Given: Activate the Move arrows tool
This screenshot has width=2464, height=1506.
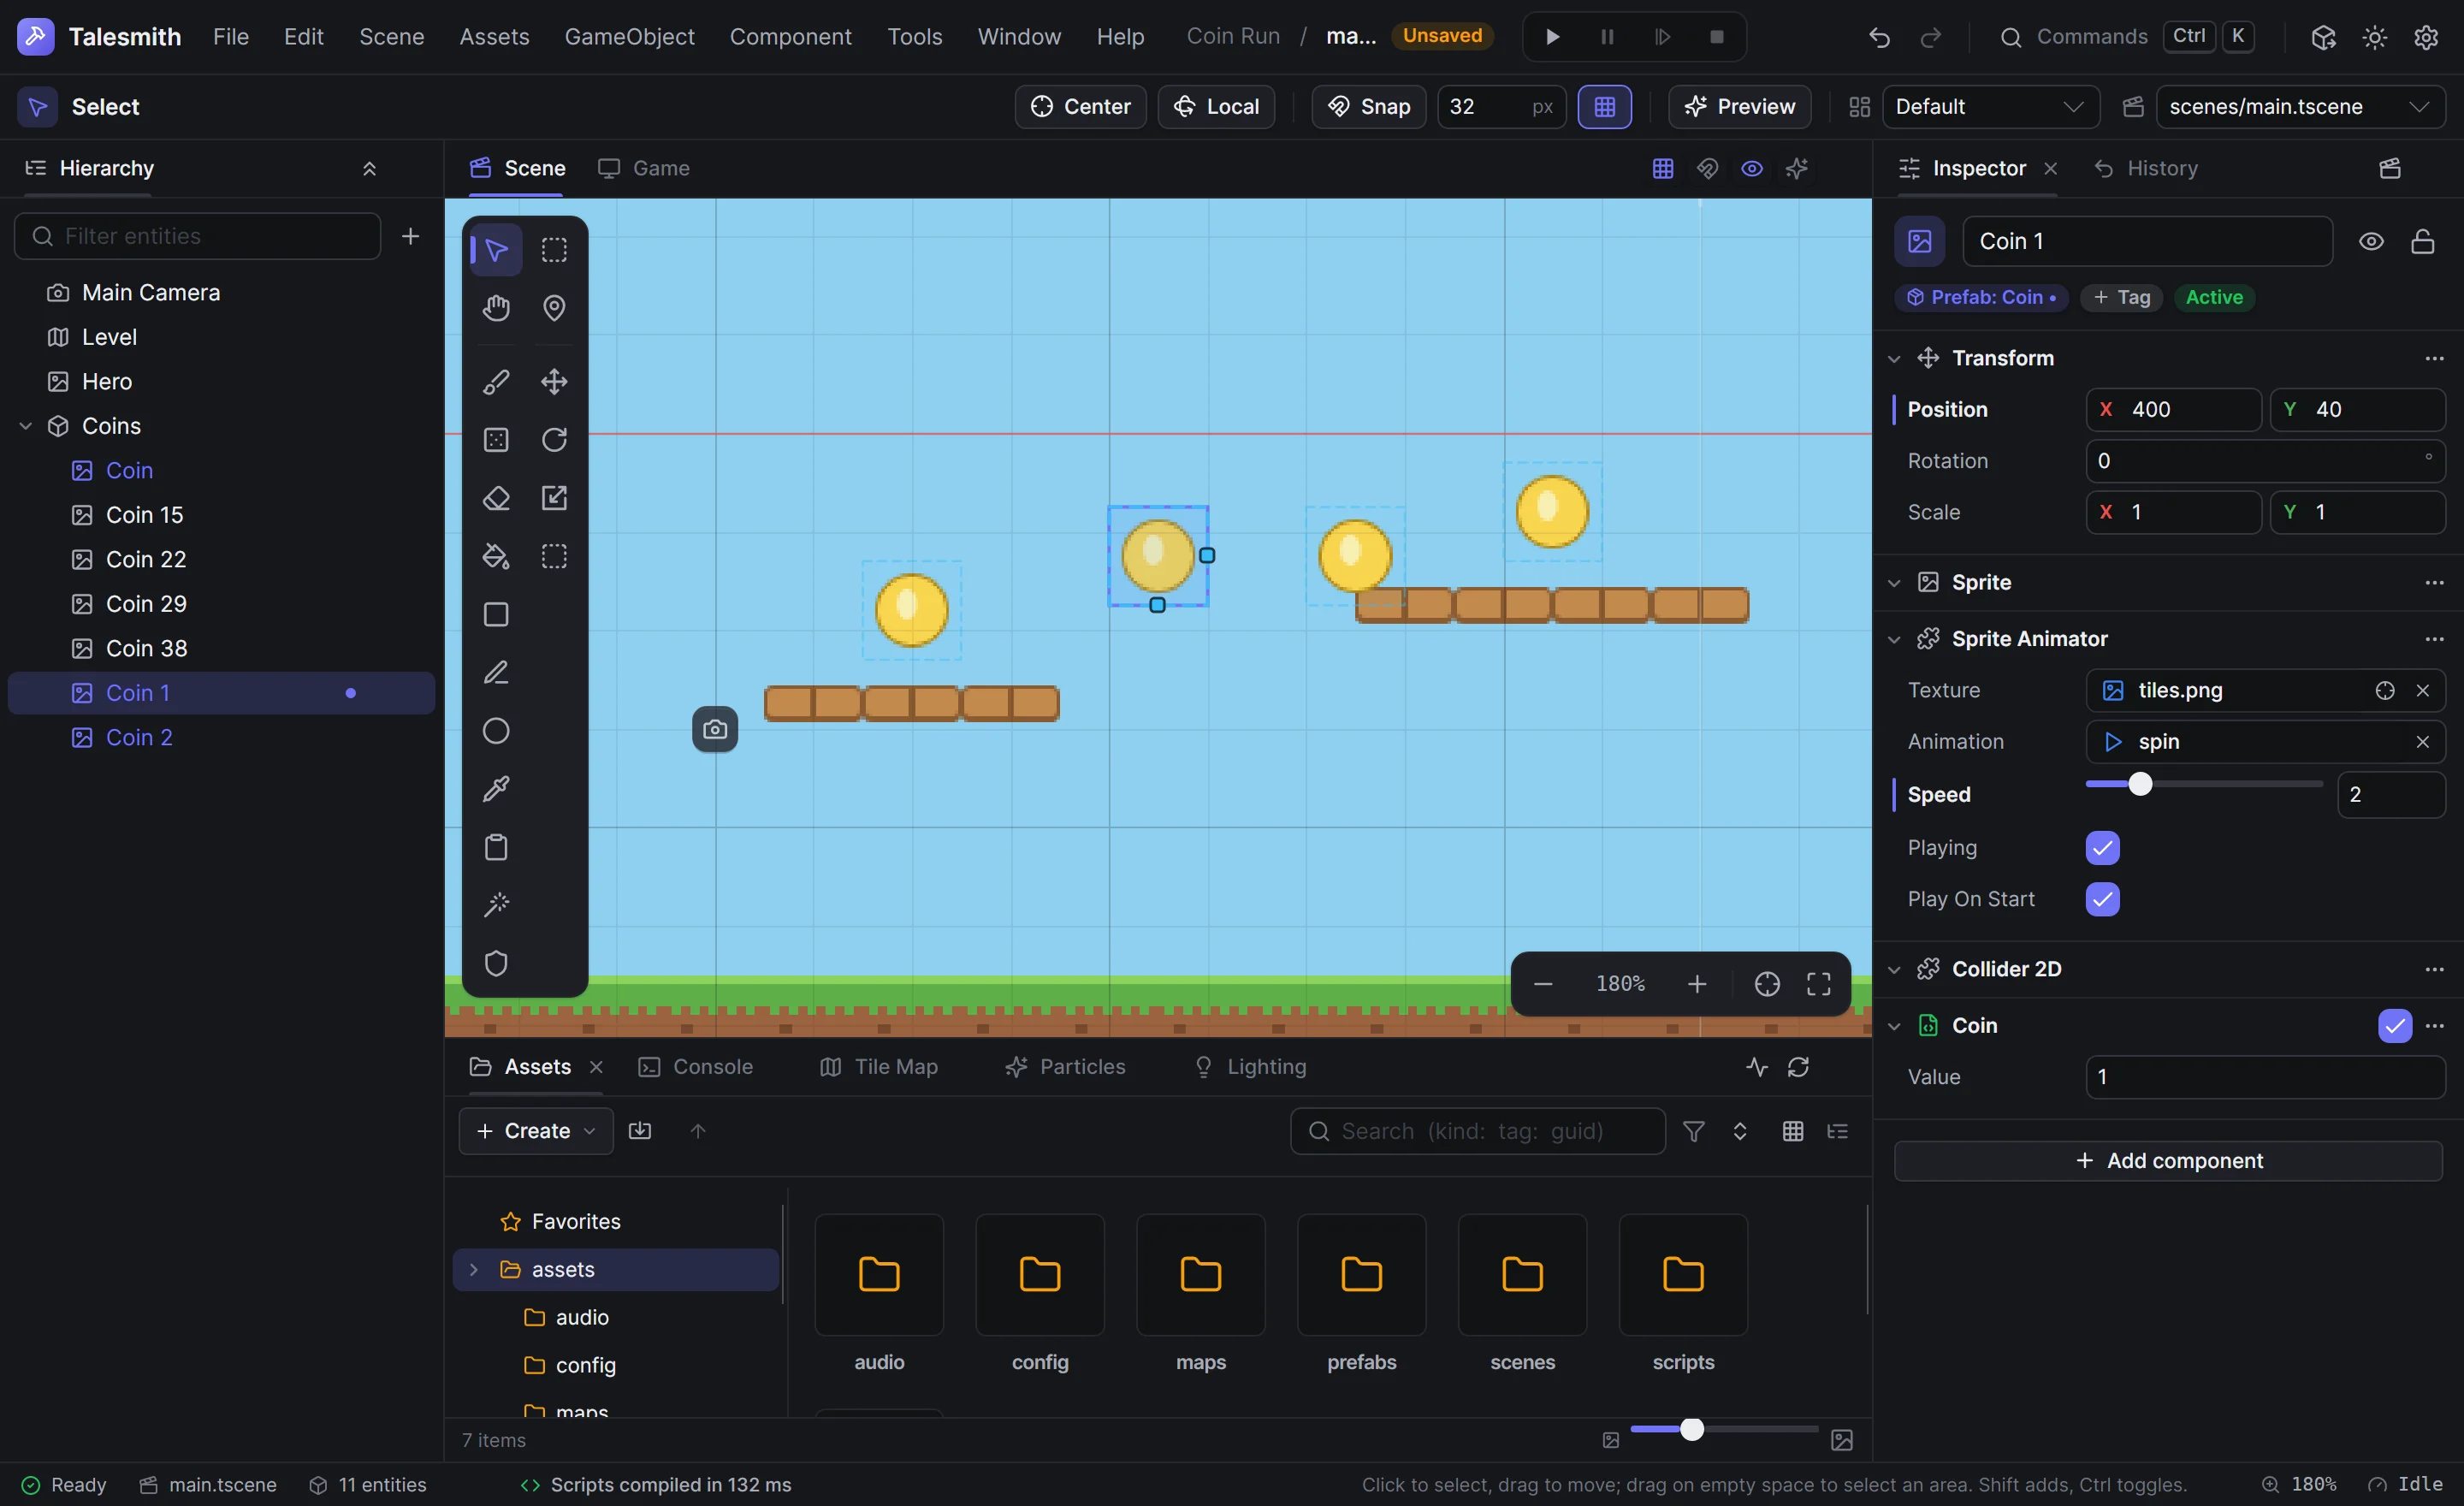Looking at the screenshot, I should (x=554, y=381).
